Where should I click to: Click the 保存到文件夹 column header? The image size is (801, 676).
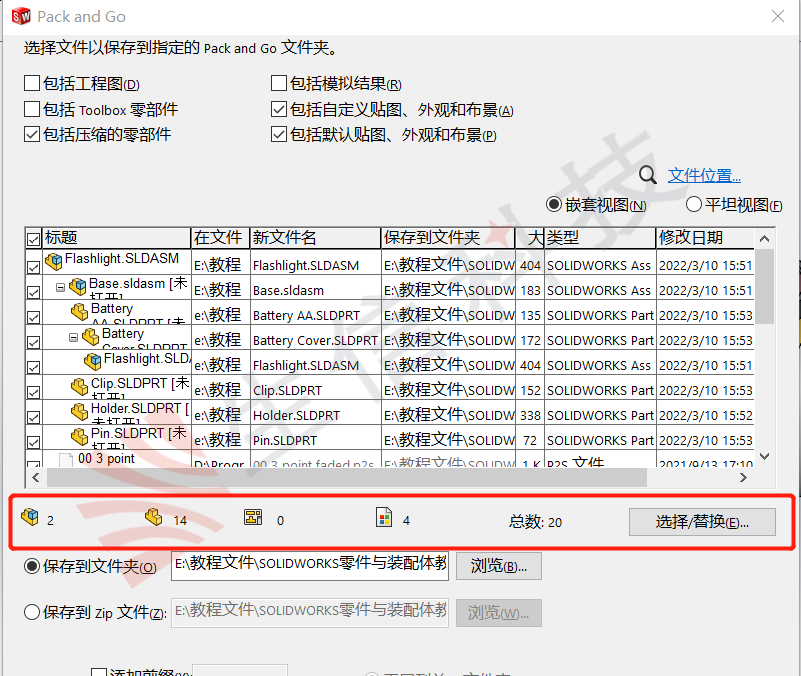point(448,238)
